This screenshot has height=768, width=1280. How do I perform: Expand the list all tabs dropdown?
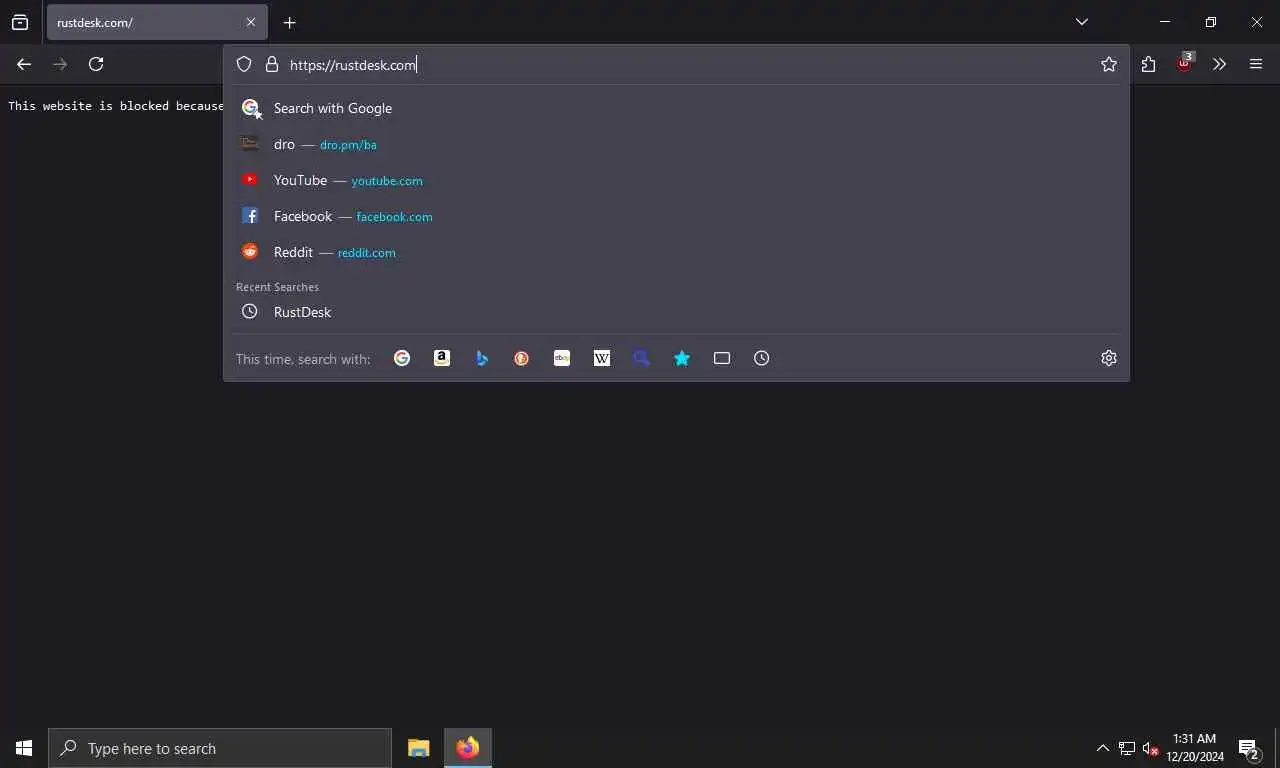click(1082, 22)
